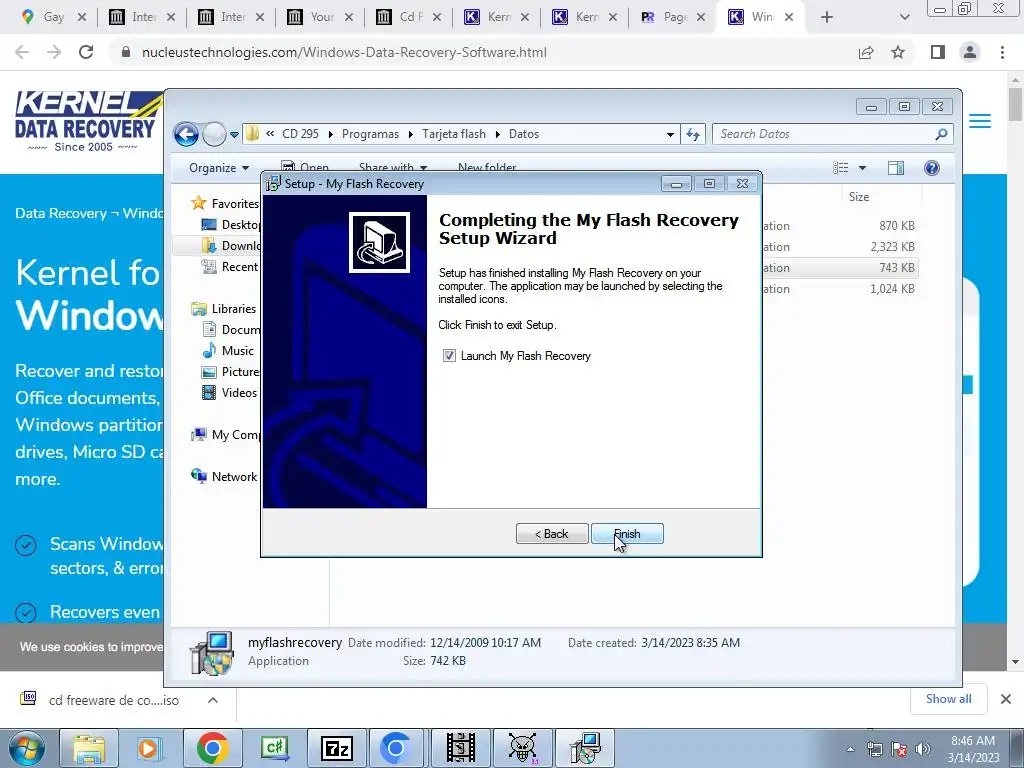Click the Size column header
The image size is (1024, 768).
(859, 197)
